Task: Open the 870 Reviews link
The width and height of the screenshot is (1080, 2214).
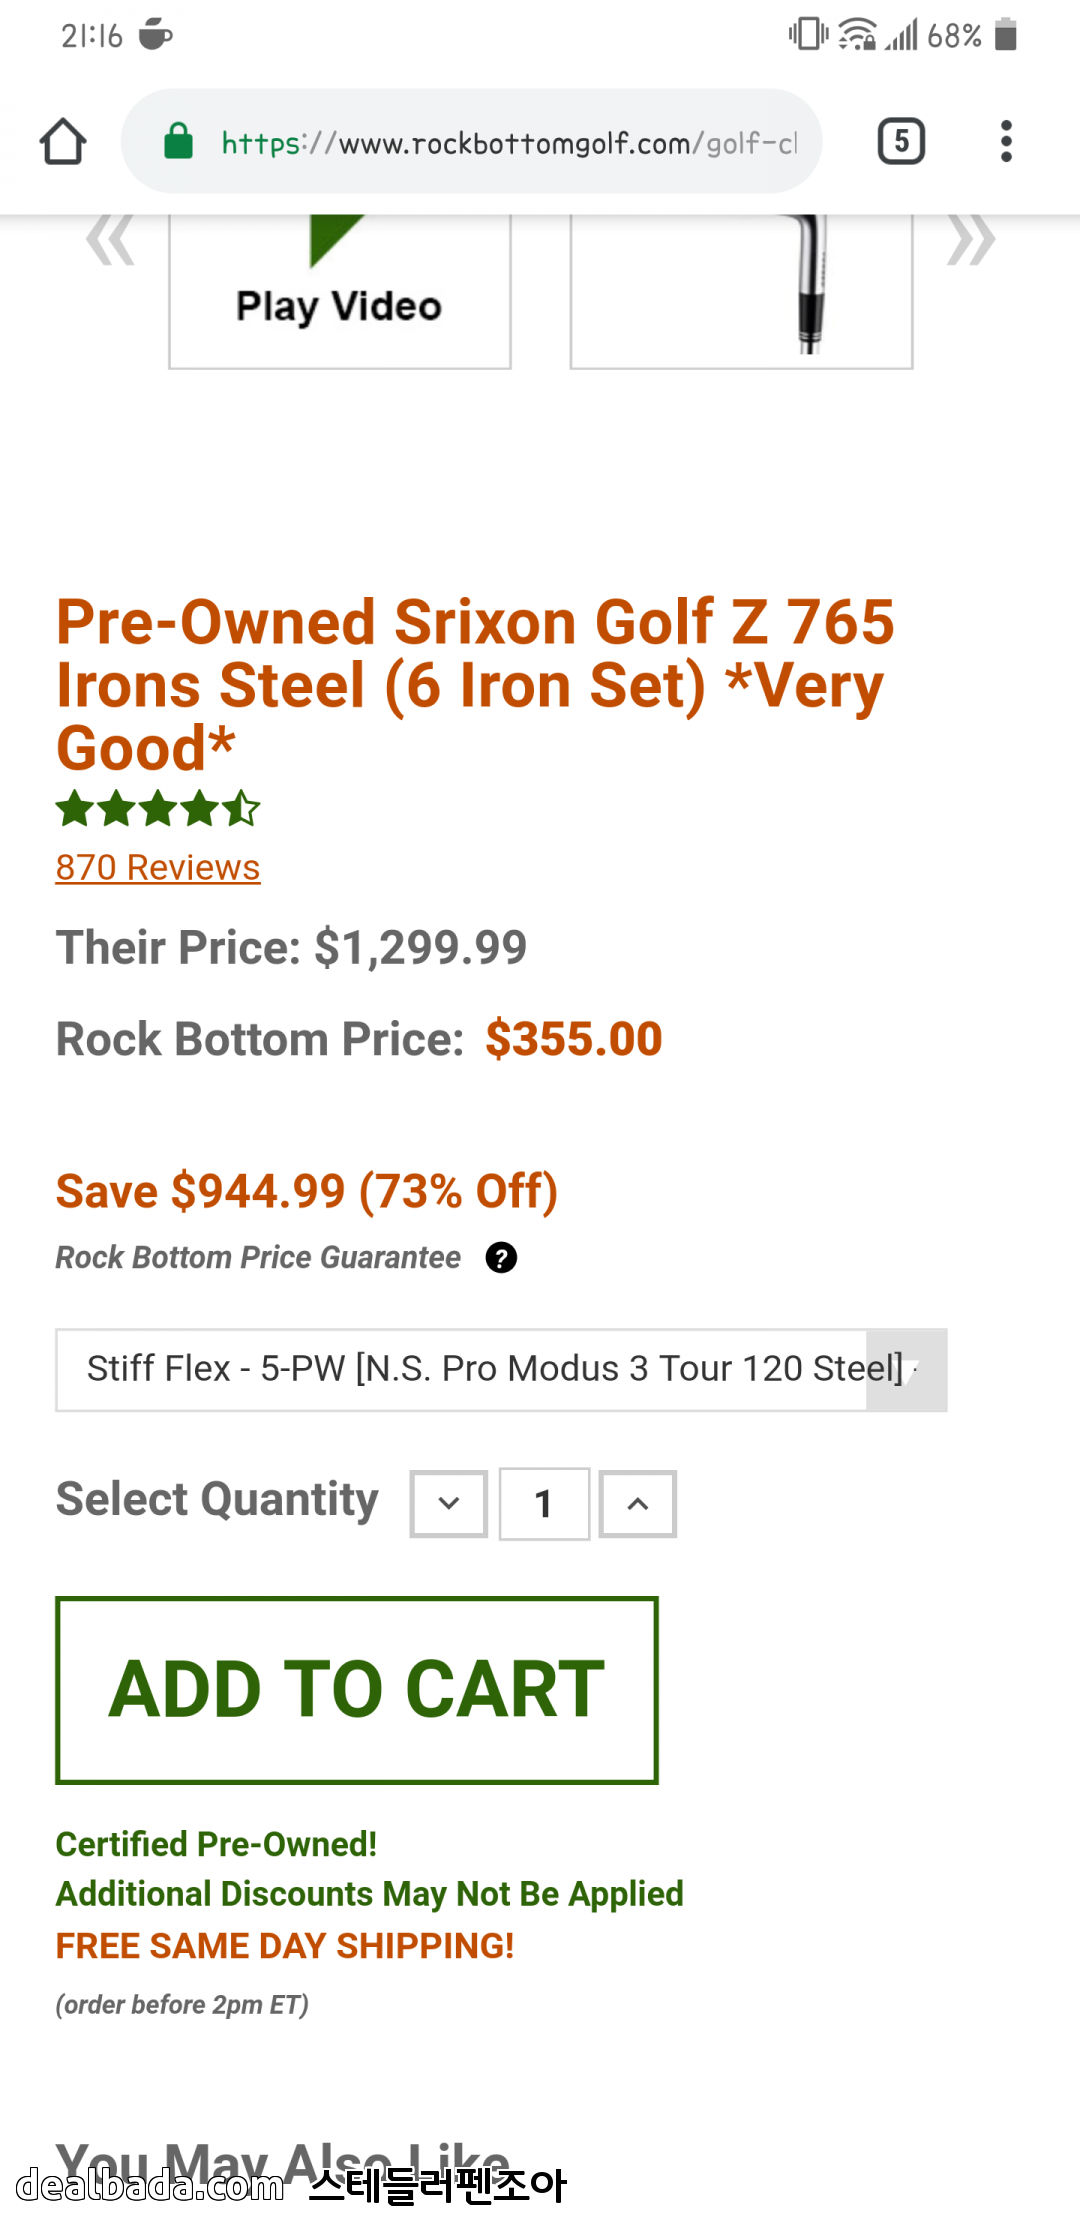Action: click(x=158, y=868)
